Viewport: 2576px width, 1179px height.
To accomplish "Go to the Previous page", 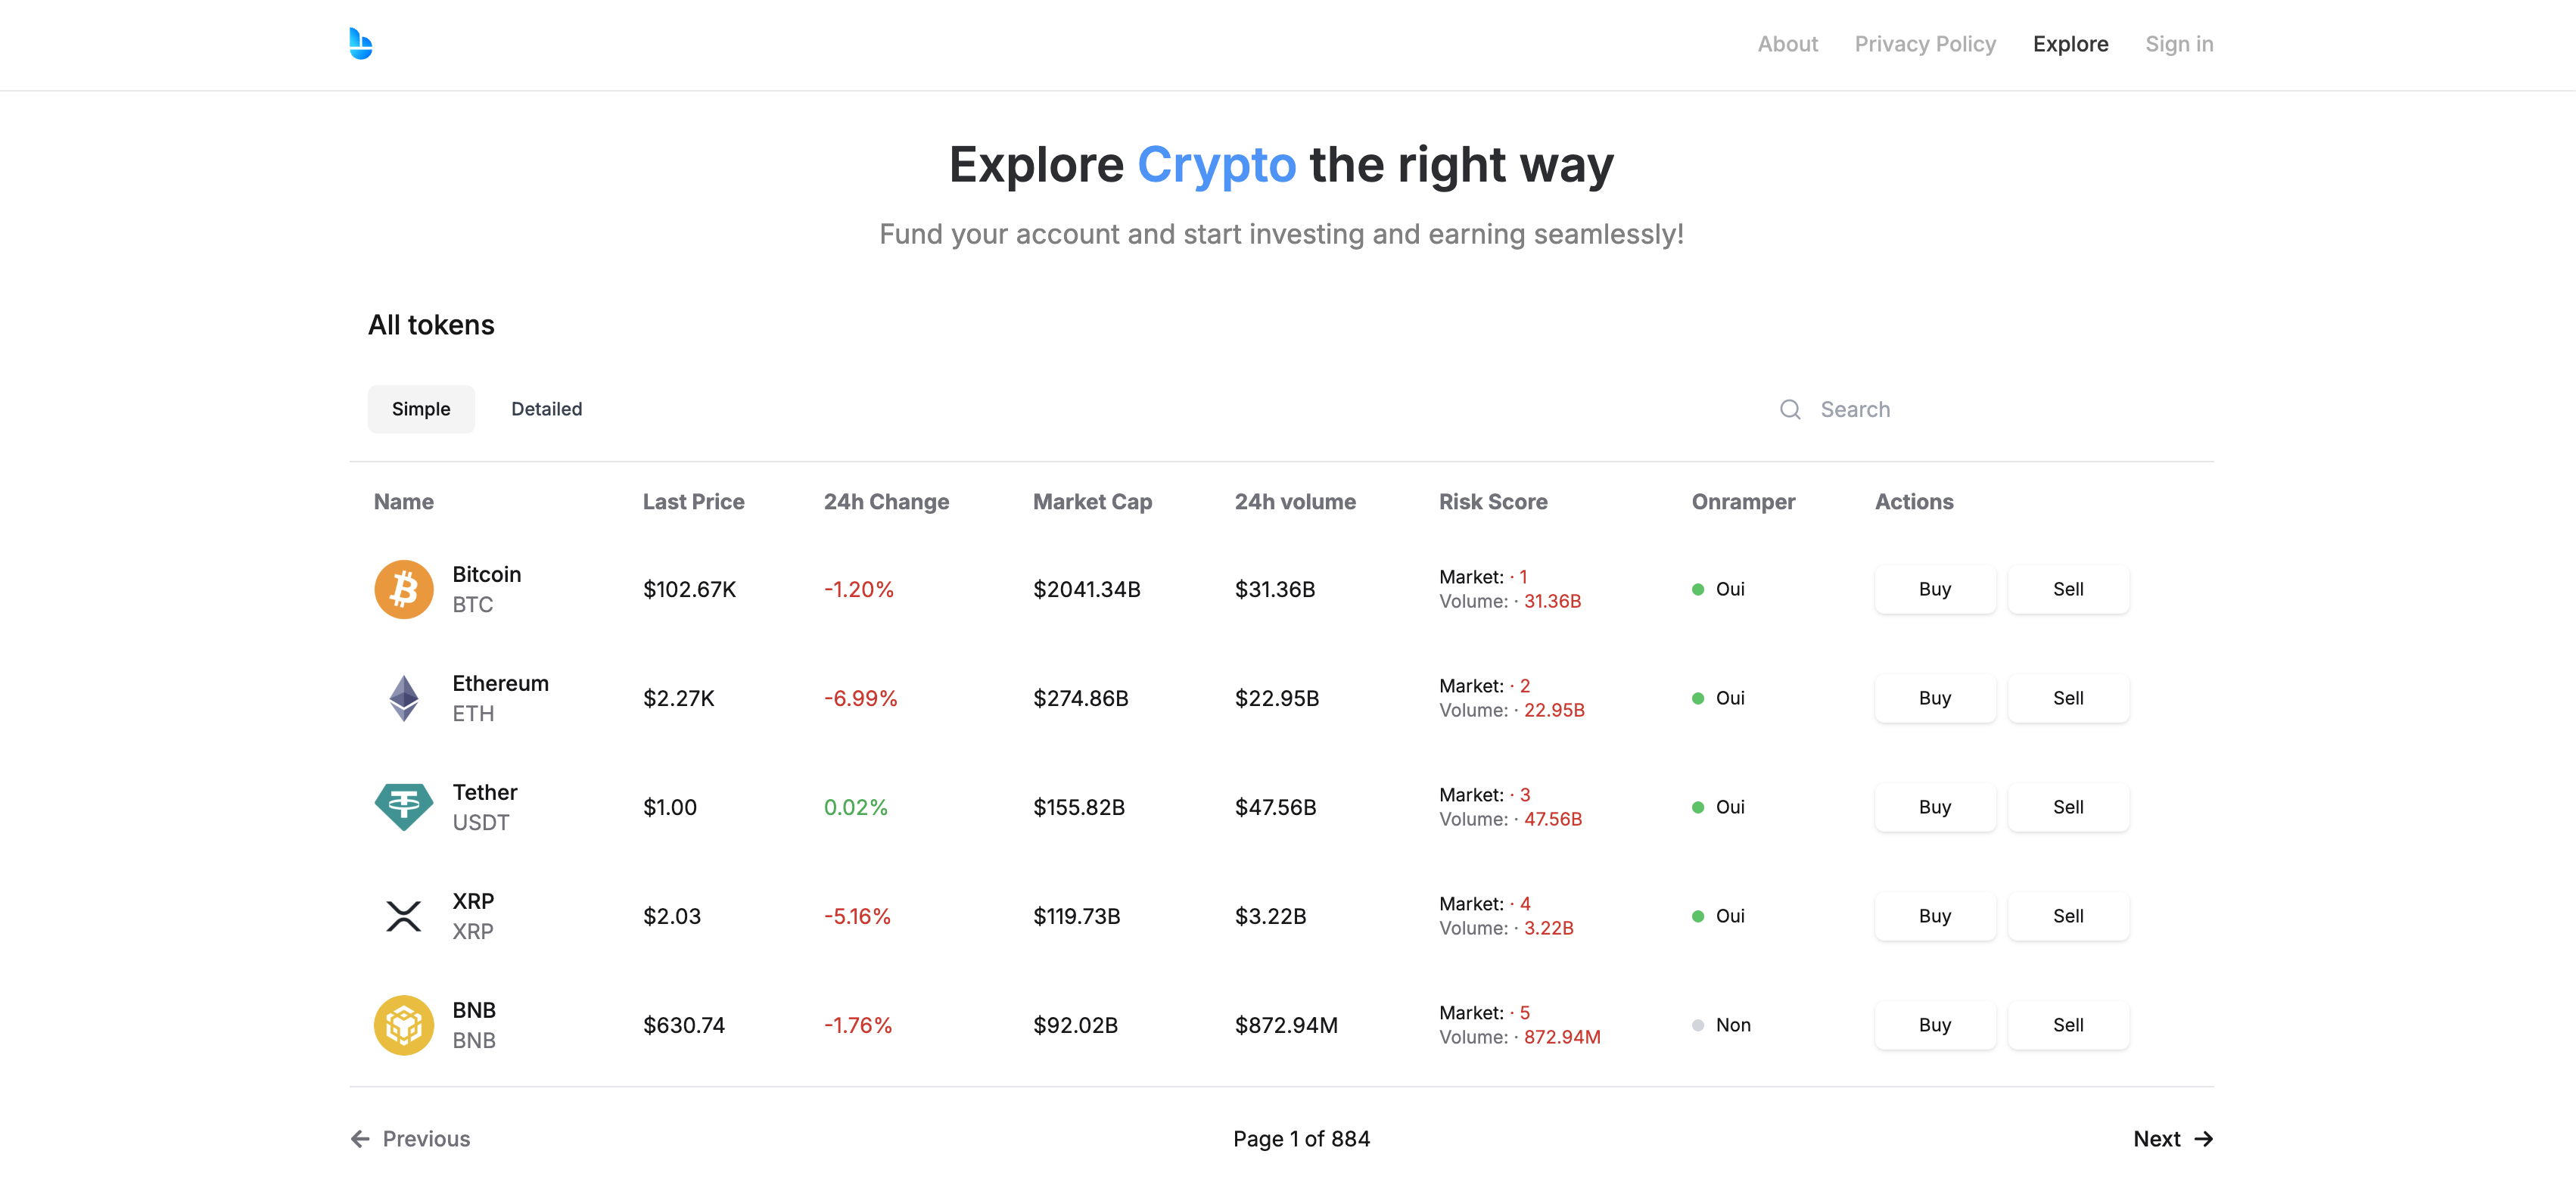I will tap(411, 1139).
